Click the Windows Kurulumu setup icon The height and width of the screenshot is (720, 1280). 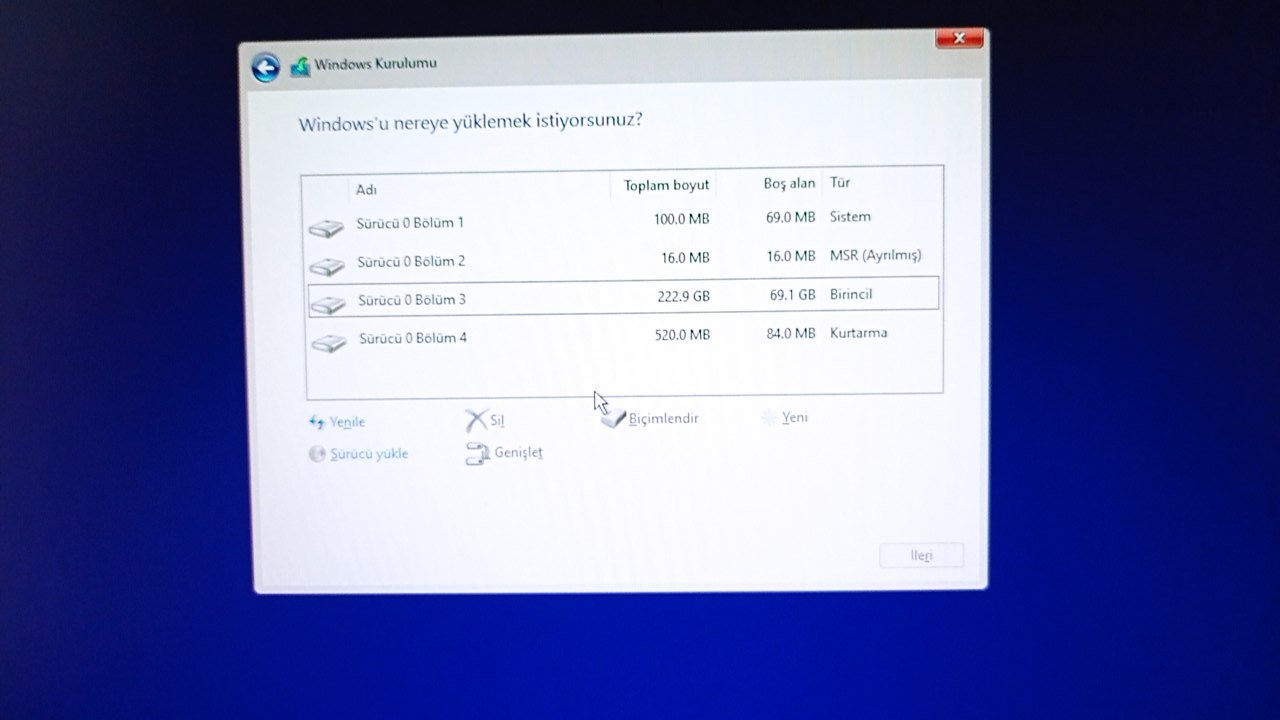coord(300,67)
